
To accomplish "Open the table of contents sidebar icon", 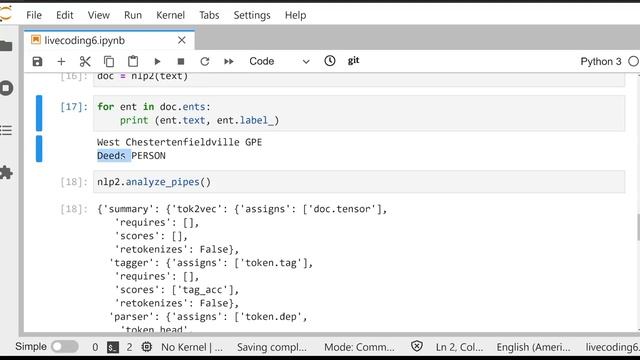I will click(6, 130).
